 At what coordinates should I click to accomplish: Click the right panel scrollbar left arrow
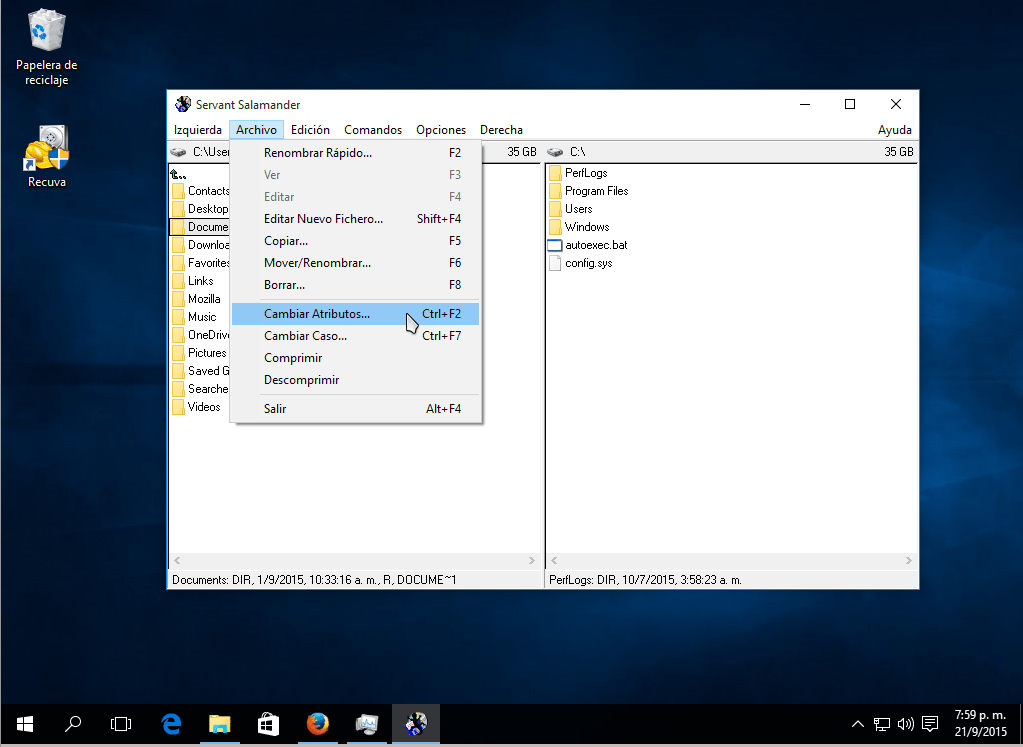tap(555, 560)
